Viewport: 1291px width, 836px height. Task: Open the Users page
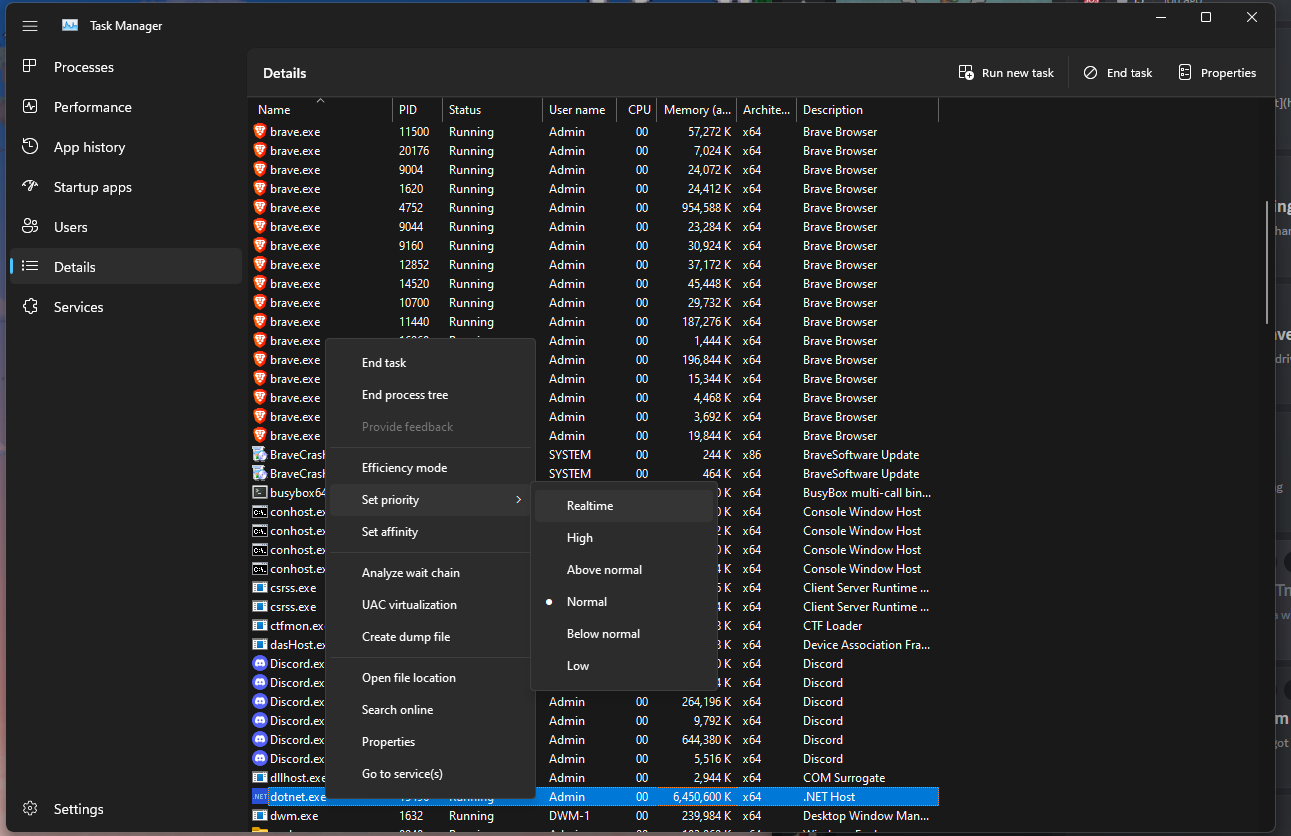pos(126,227)
